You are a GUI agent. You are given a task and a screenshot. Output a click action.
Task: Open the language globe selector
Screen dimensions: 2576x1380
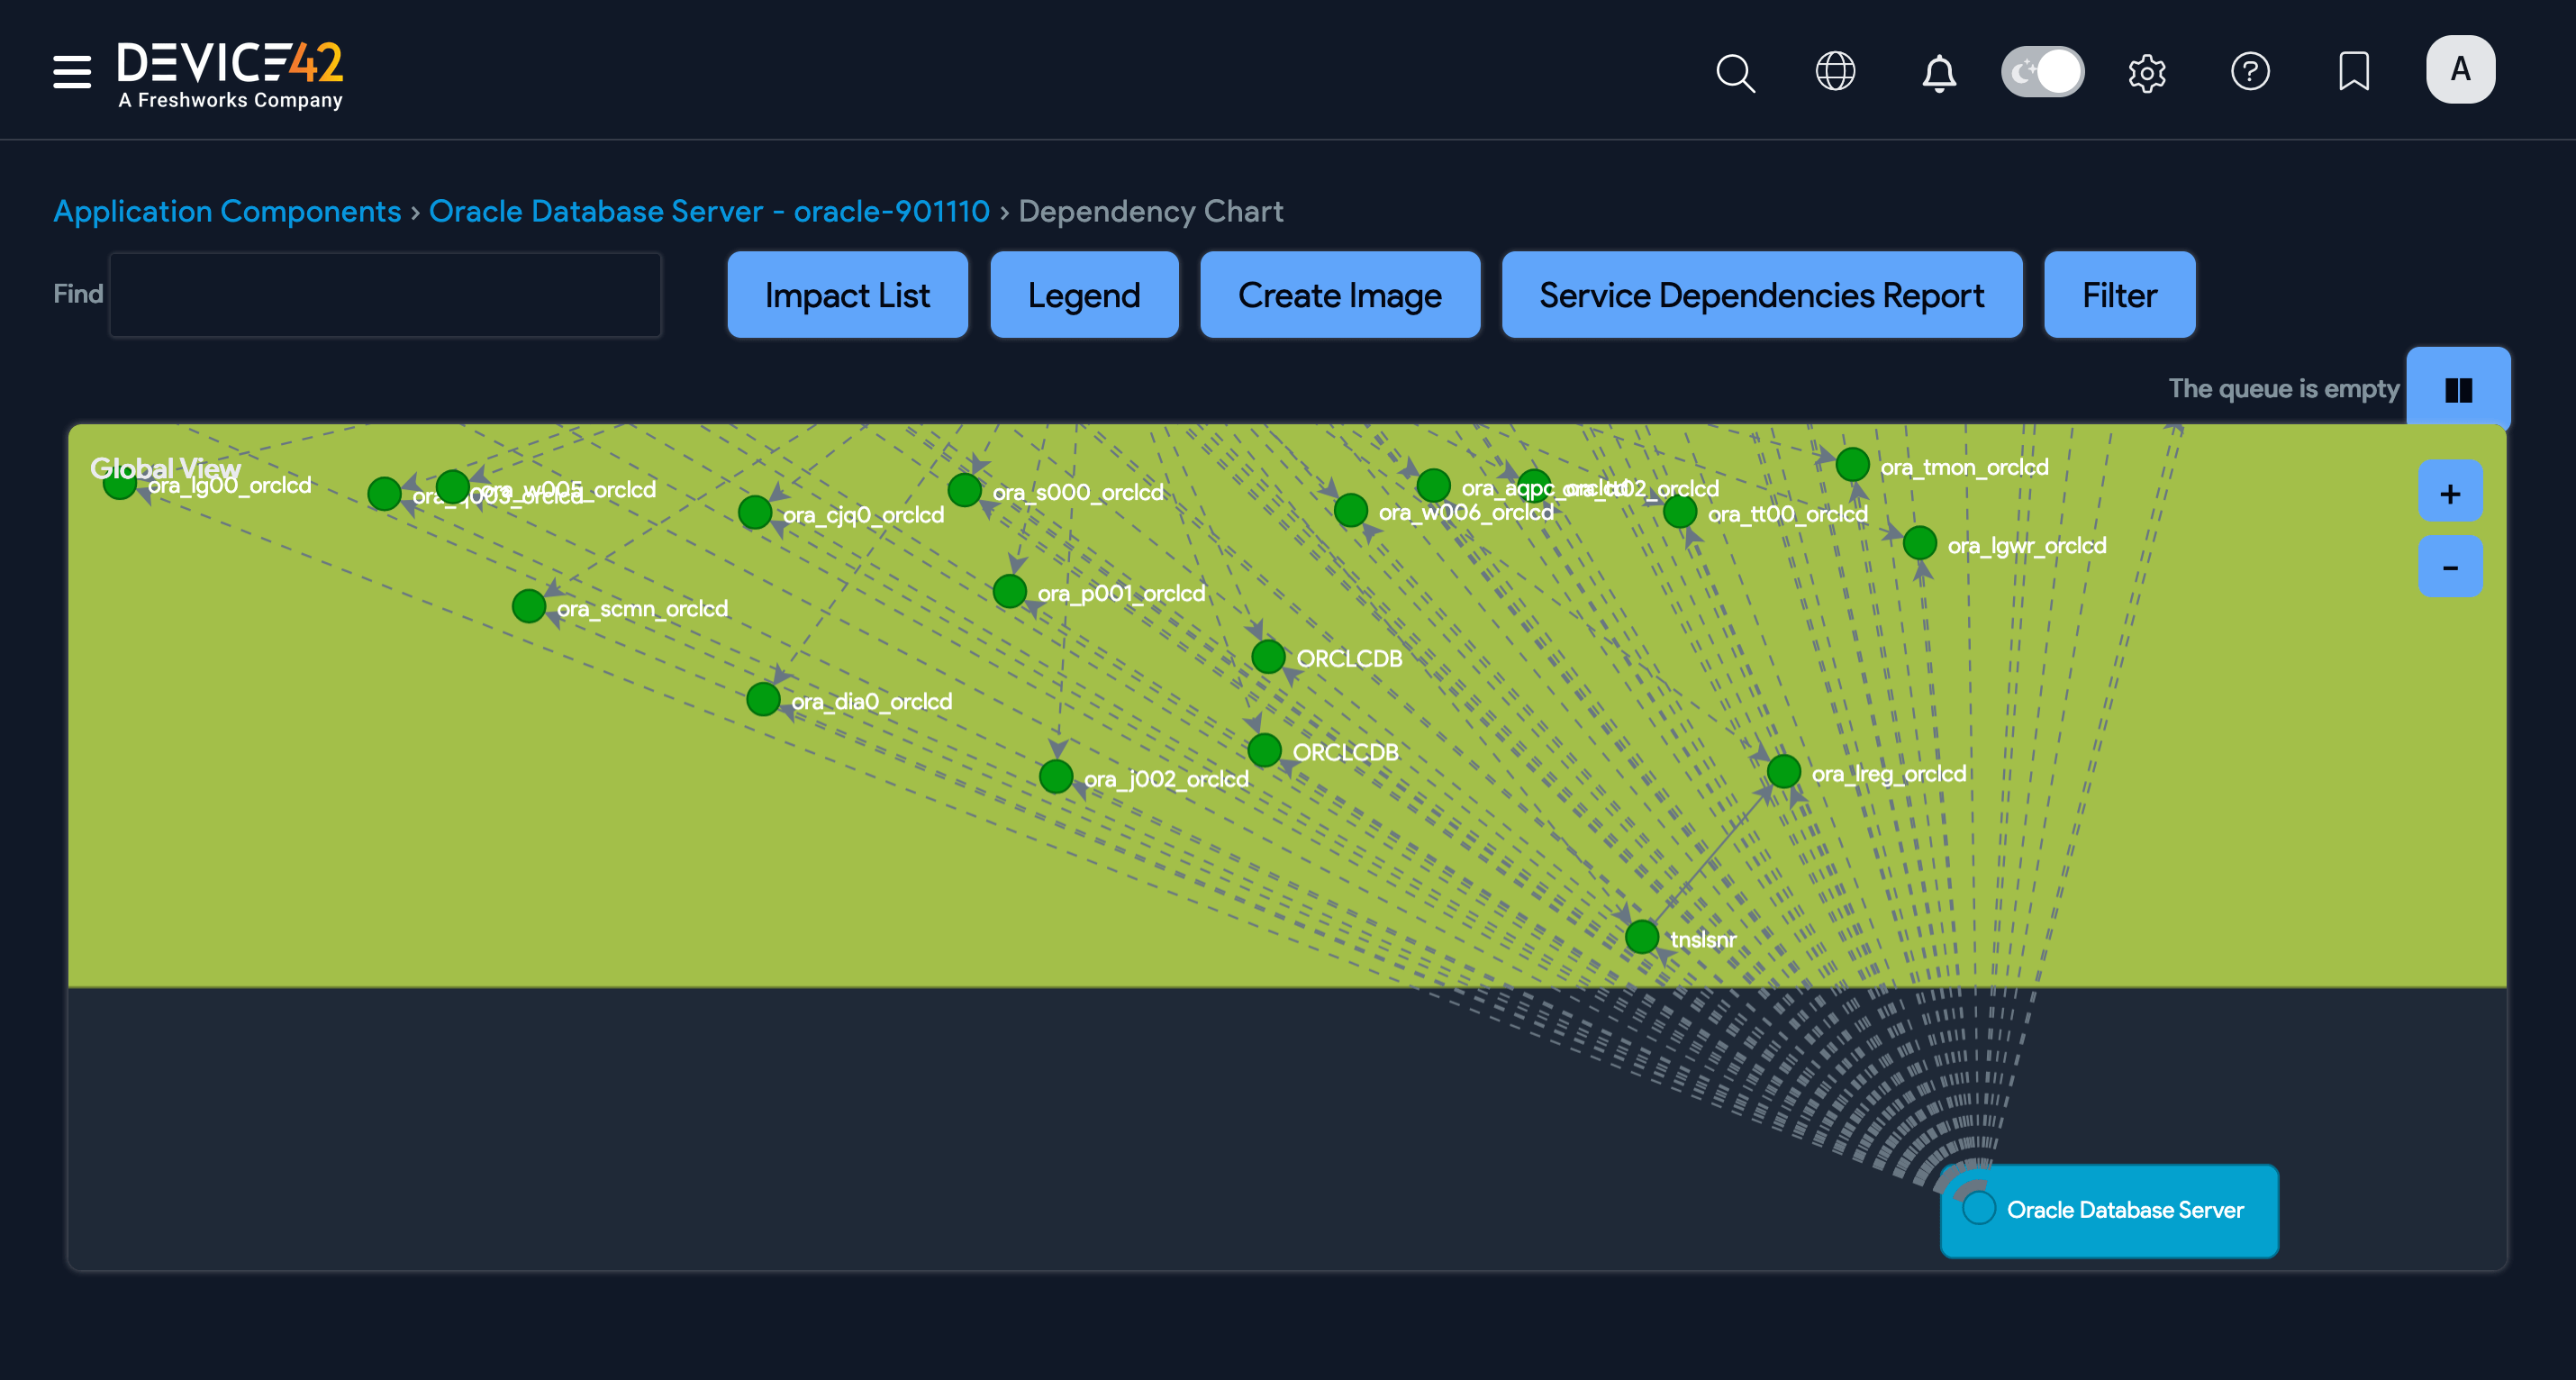[x=1837, y=72]
